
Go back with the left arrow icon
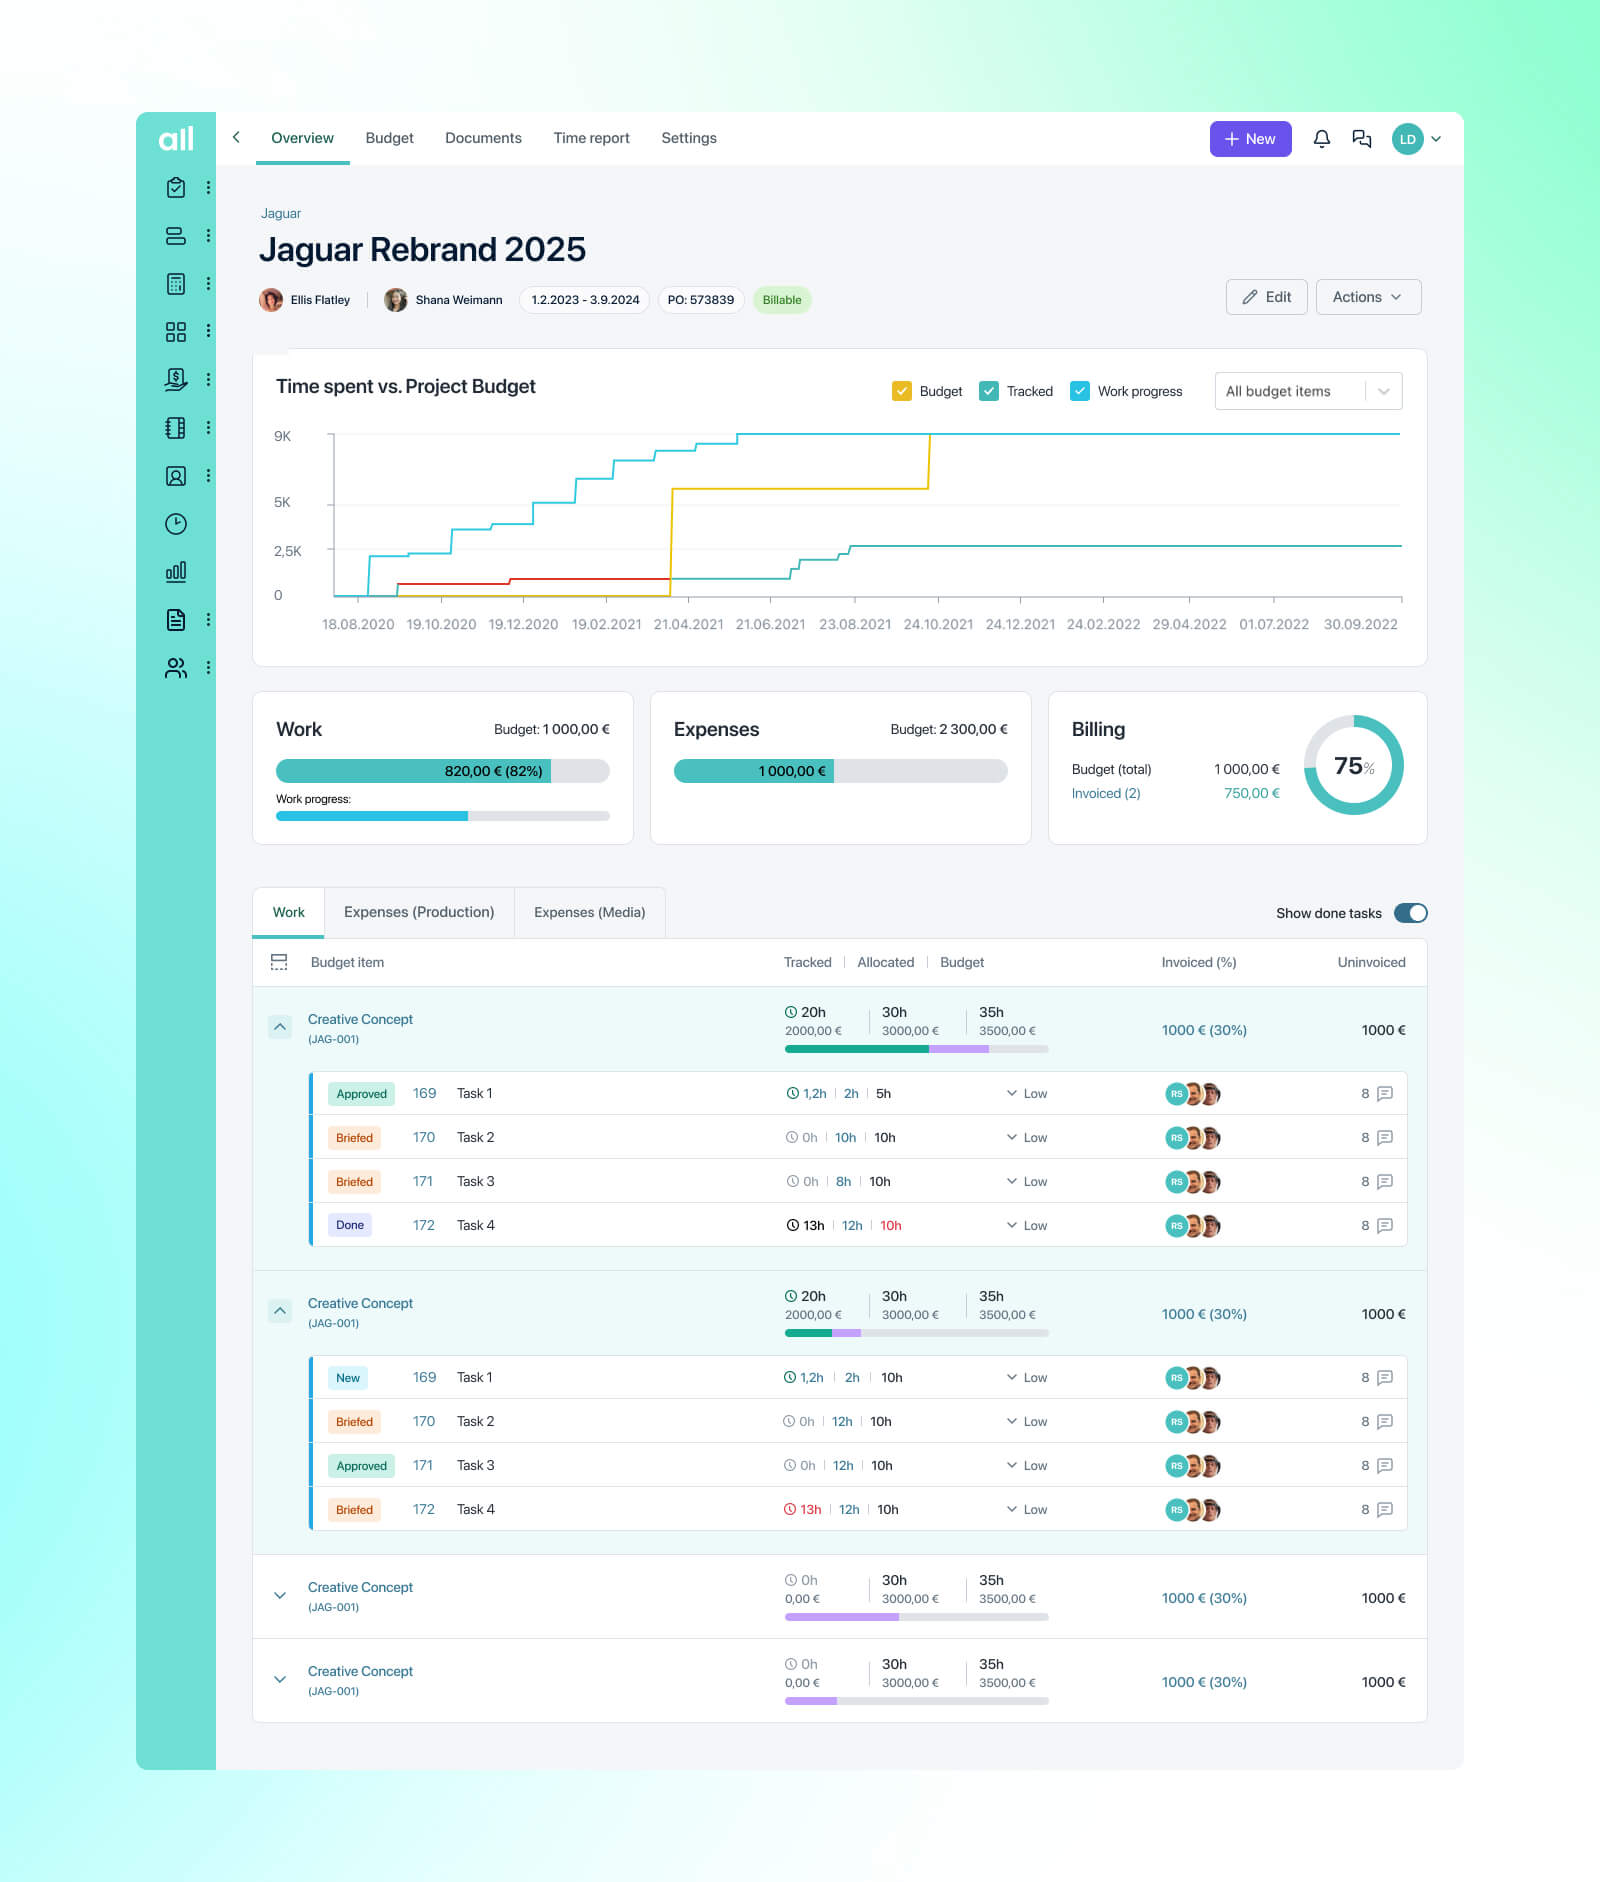point(236,138)
